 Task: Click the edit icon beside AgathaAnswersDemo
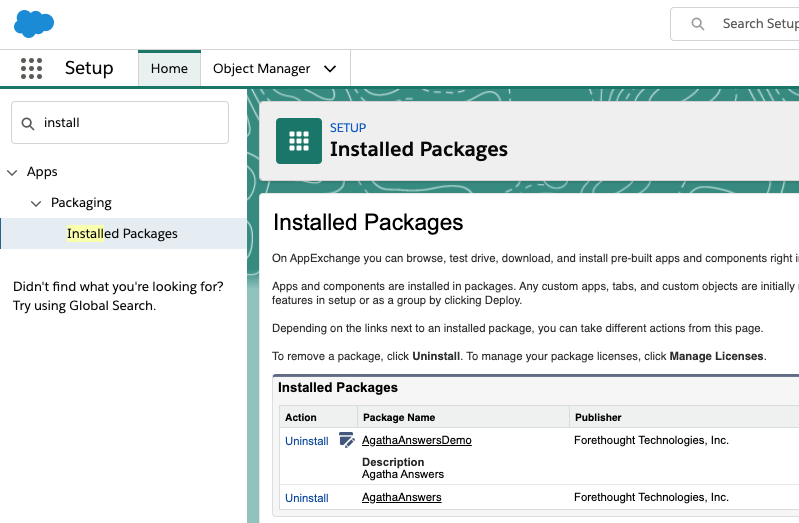pyautogui.click(x=347, y=440)
